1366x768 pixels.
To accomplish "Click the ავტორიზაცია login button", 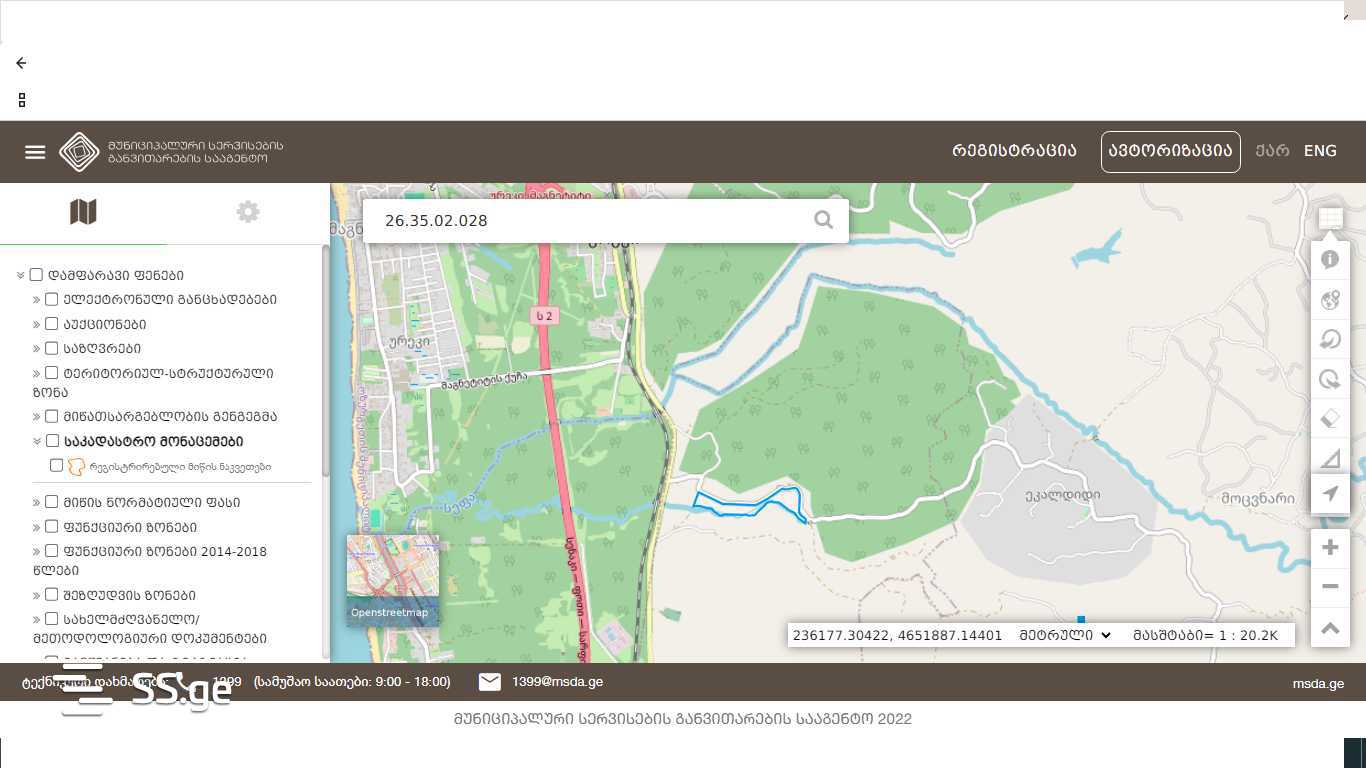I will (x=1170, y=151).
